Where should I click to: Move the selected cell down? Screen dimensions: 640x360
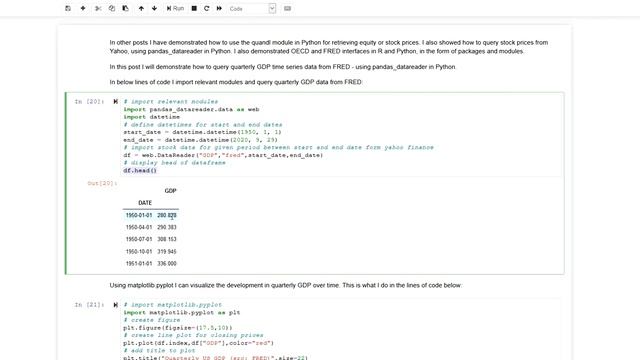pos(154,8)
